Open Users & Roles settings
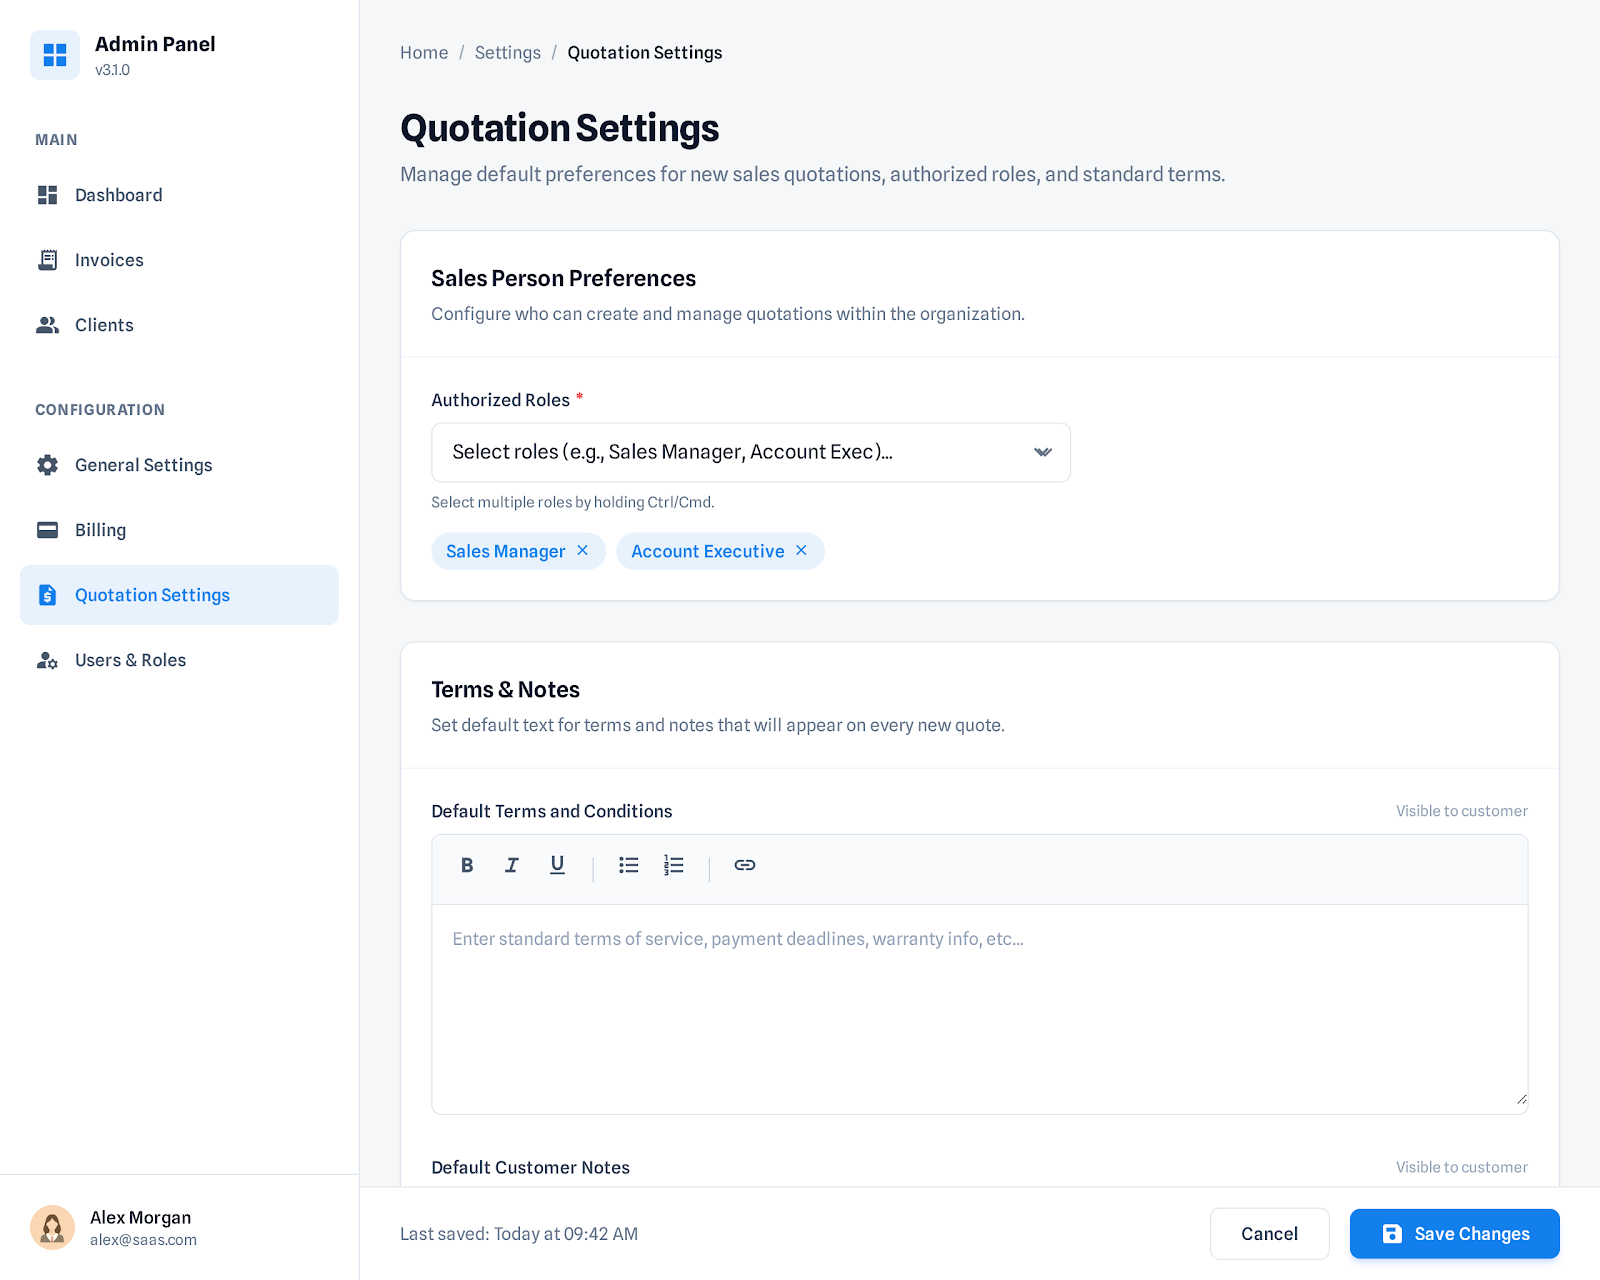The width and height of the screenshot is (1600, 1280). point(130,660)
